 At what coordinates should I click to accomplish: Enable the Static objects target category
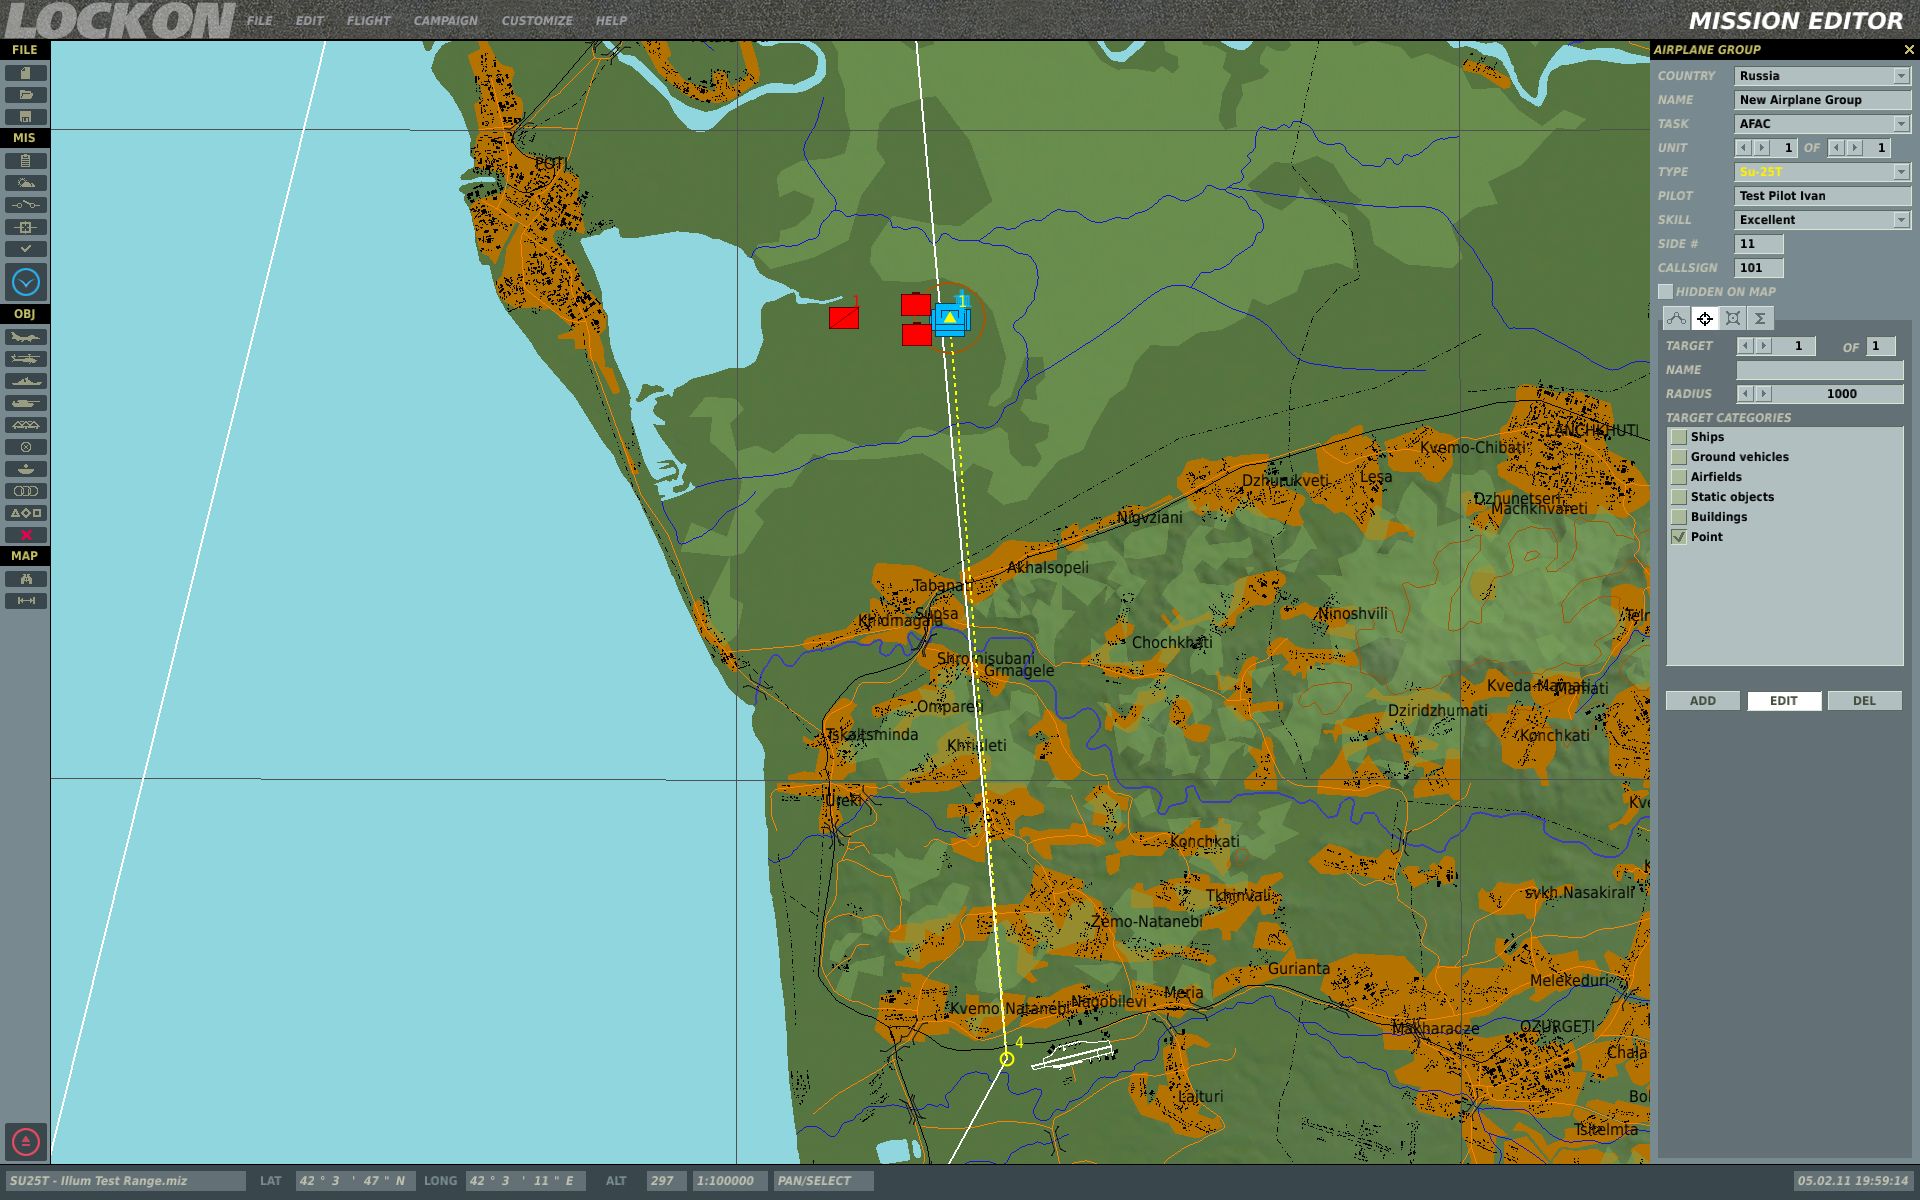(x=1679, y=497)
